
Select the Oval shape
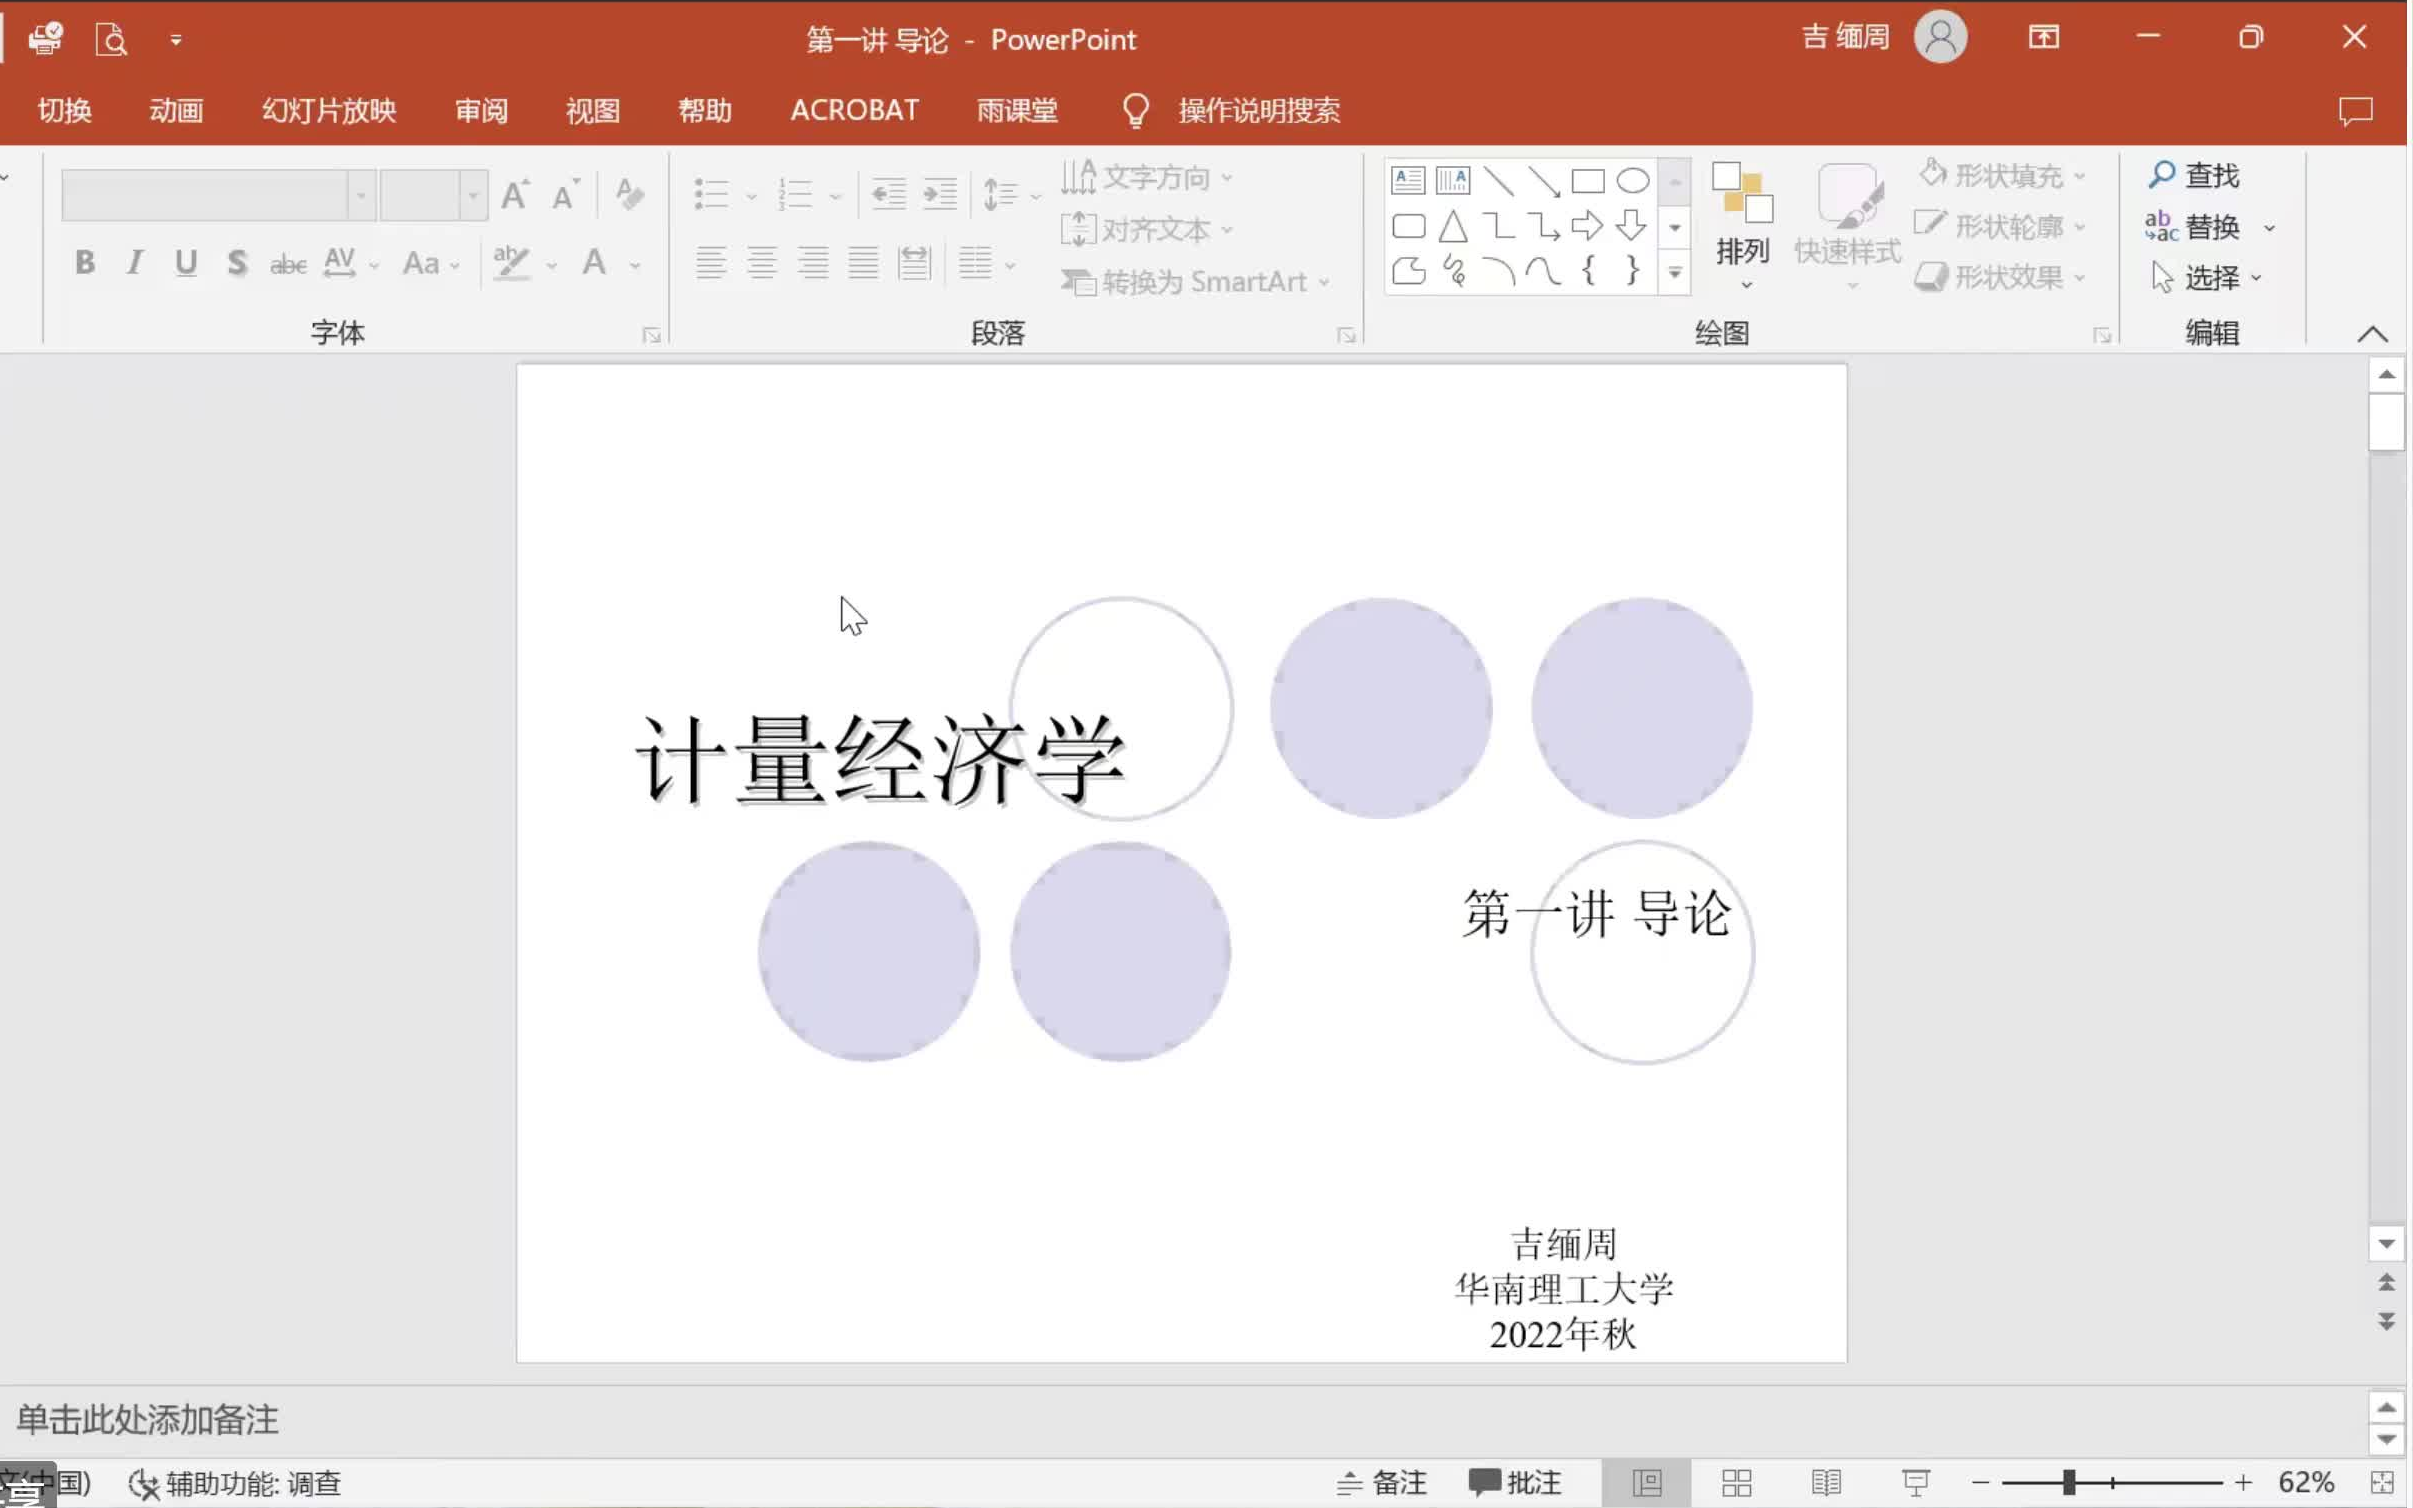pos(1632,181)
